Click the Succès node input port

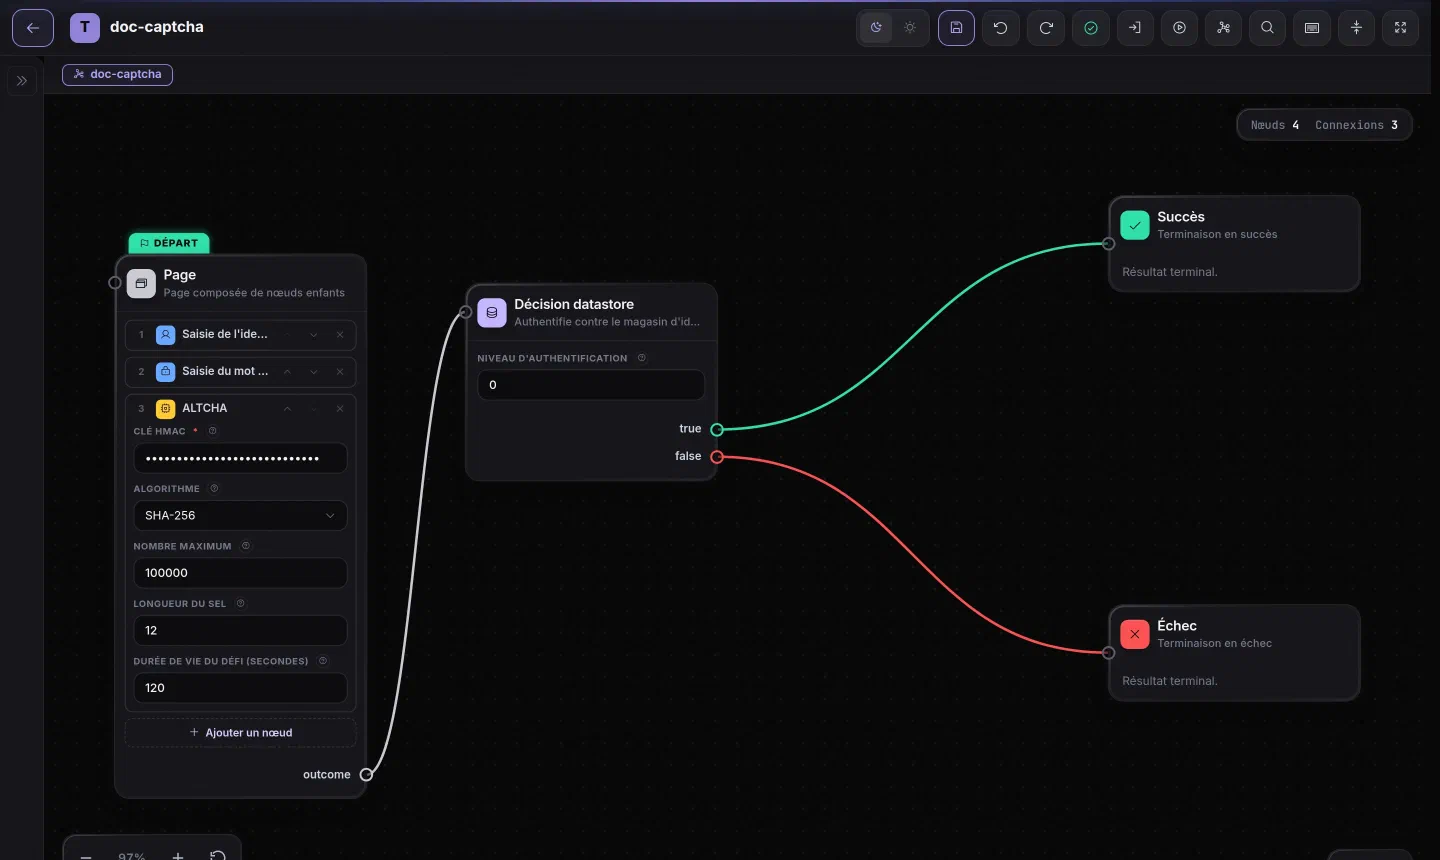(1108, 244)
